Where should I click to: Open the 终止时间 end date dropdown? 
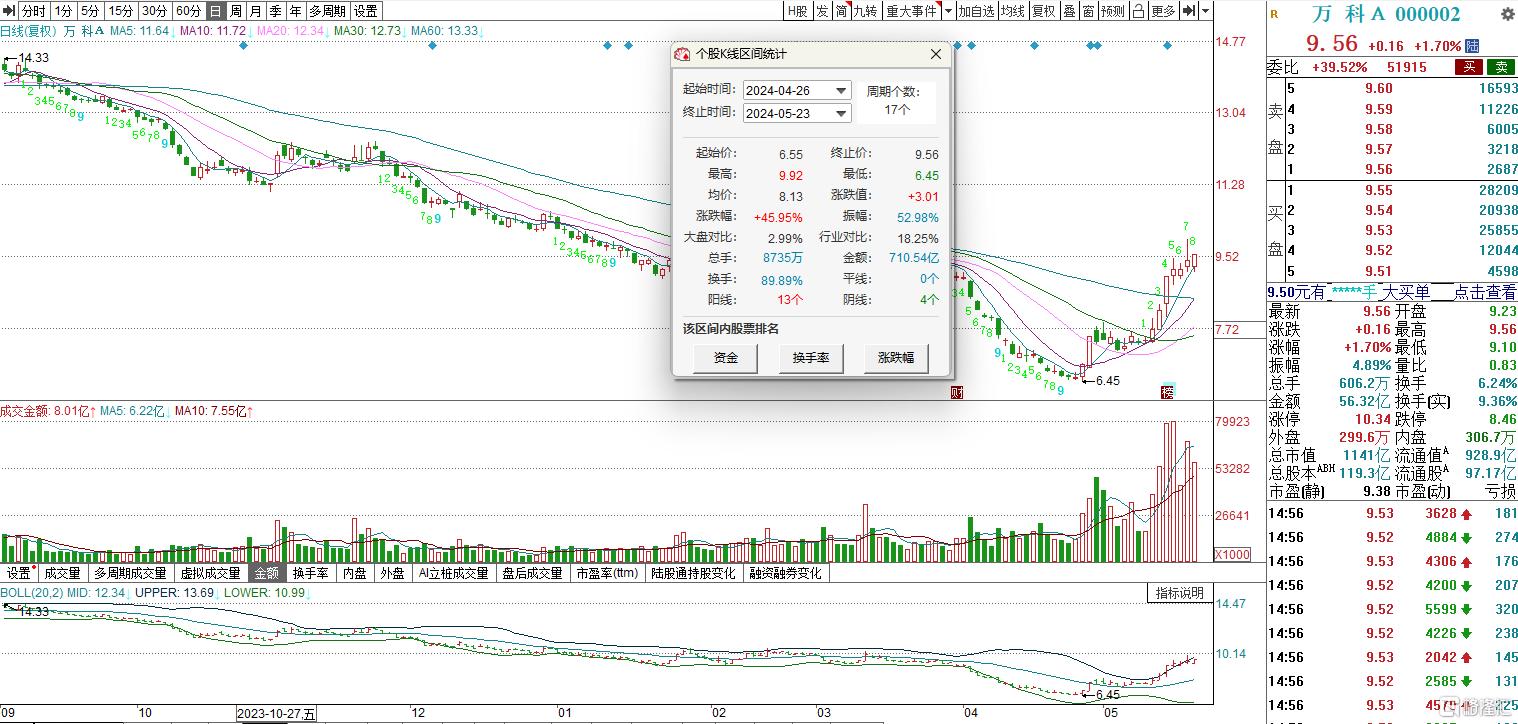coord(840,113)
